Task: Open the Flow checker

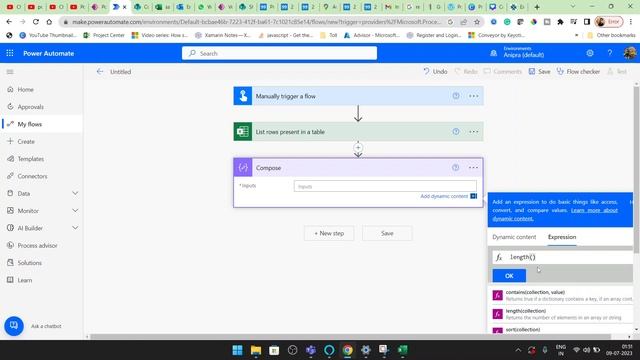Action: click(578, 71)
